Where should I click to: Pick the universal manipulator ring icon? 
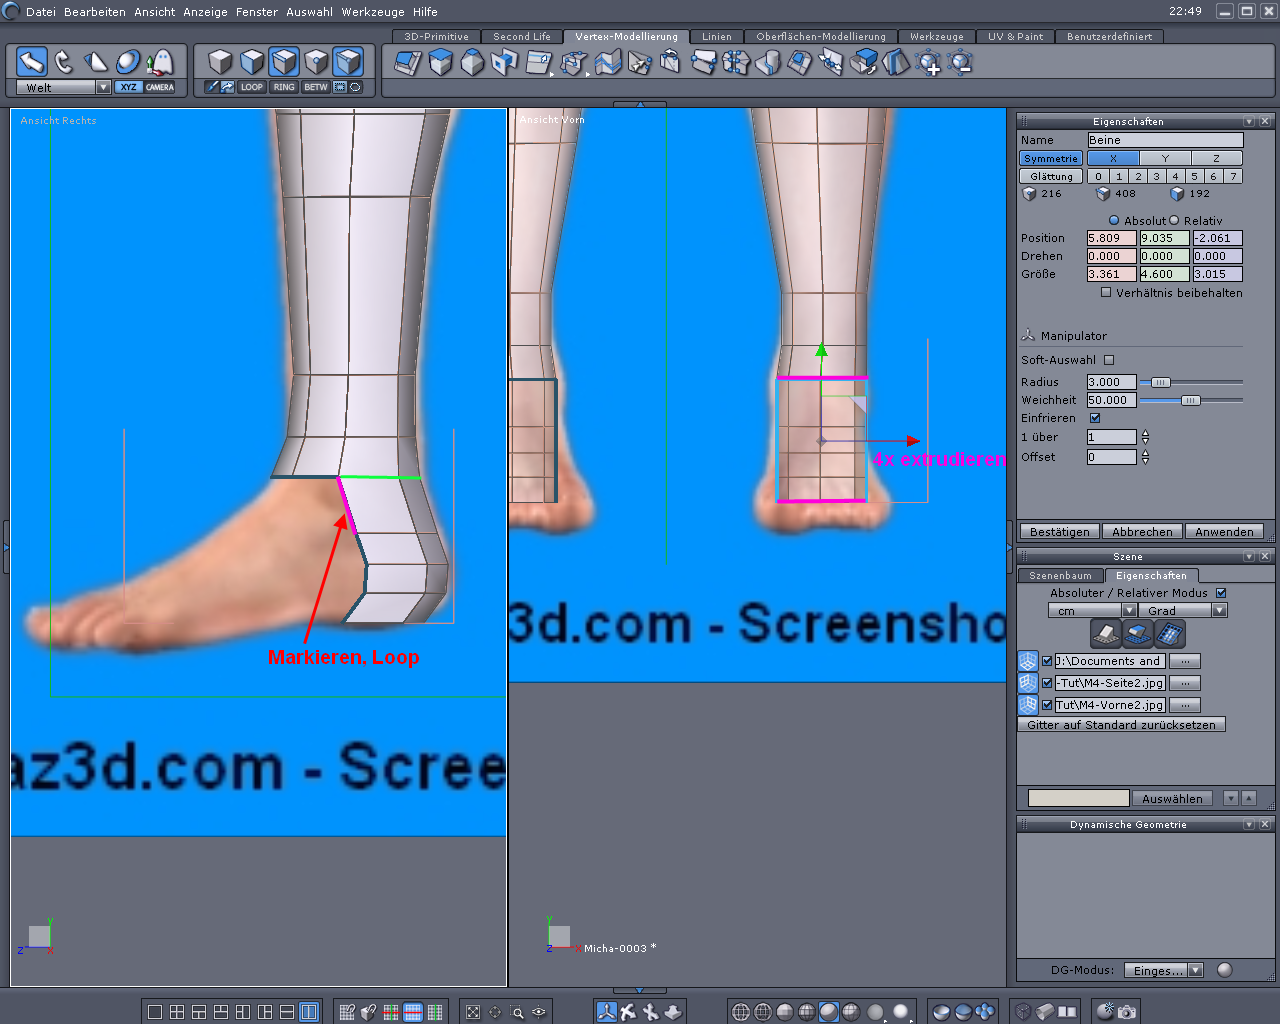128,62
